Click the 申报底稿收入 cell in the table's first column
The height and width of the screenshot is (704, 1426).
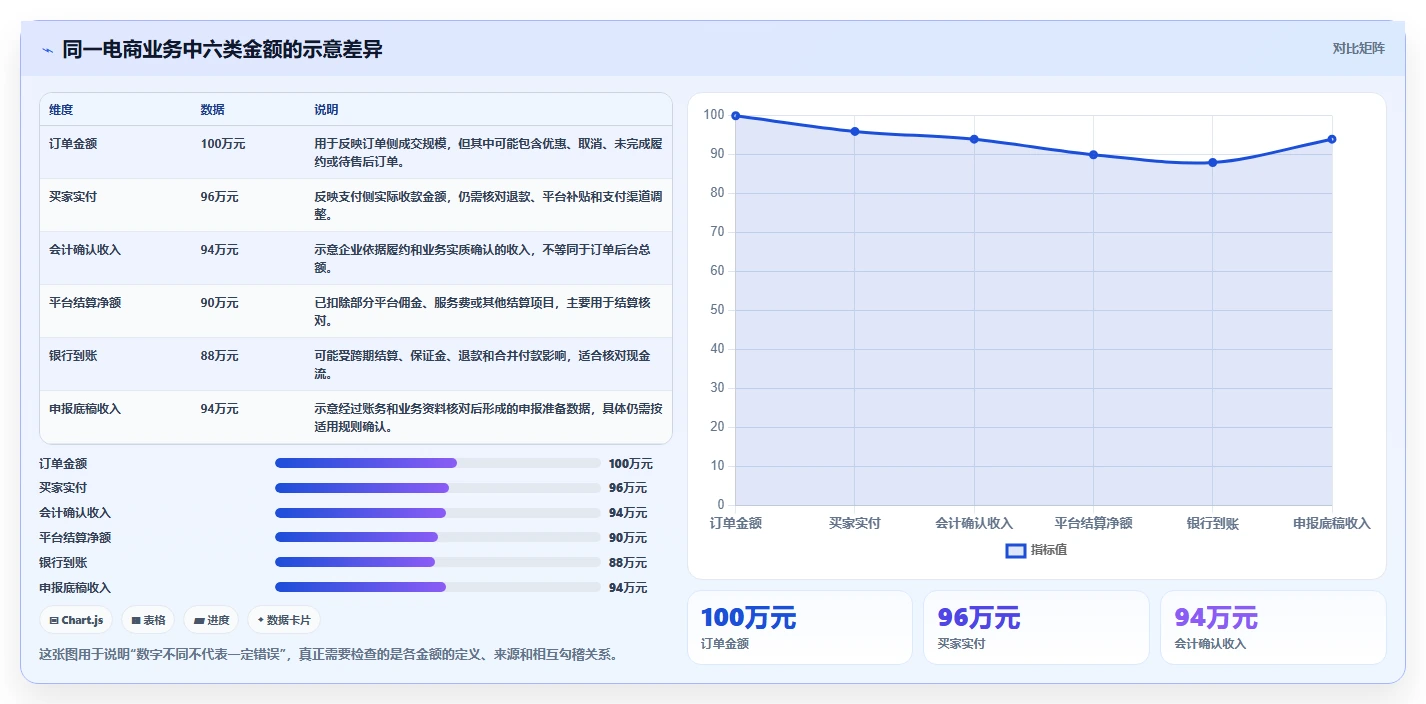[85, 409]
